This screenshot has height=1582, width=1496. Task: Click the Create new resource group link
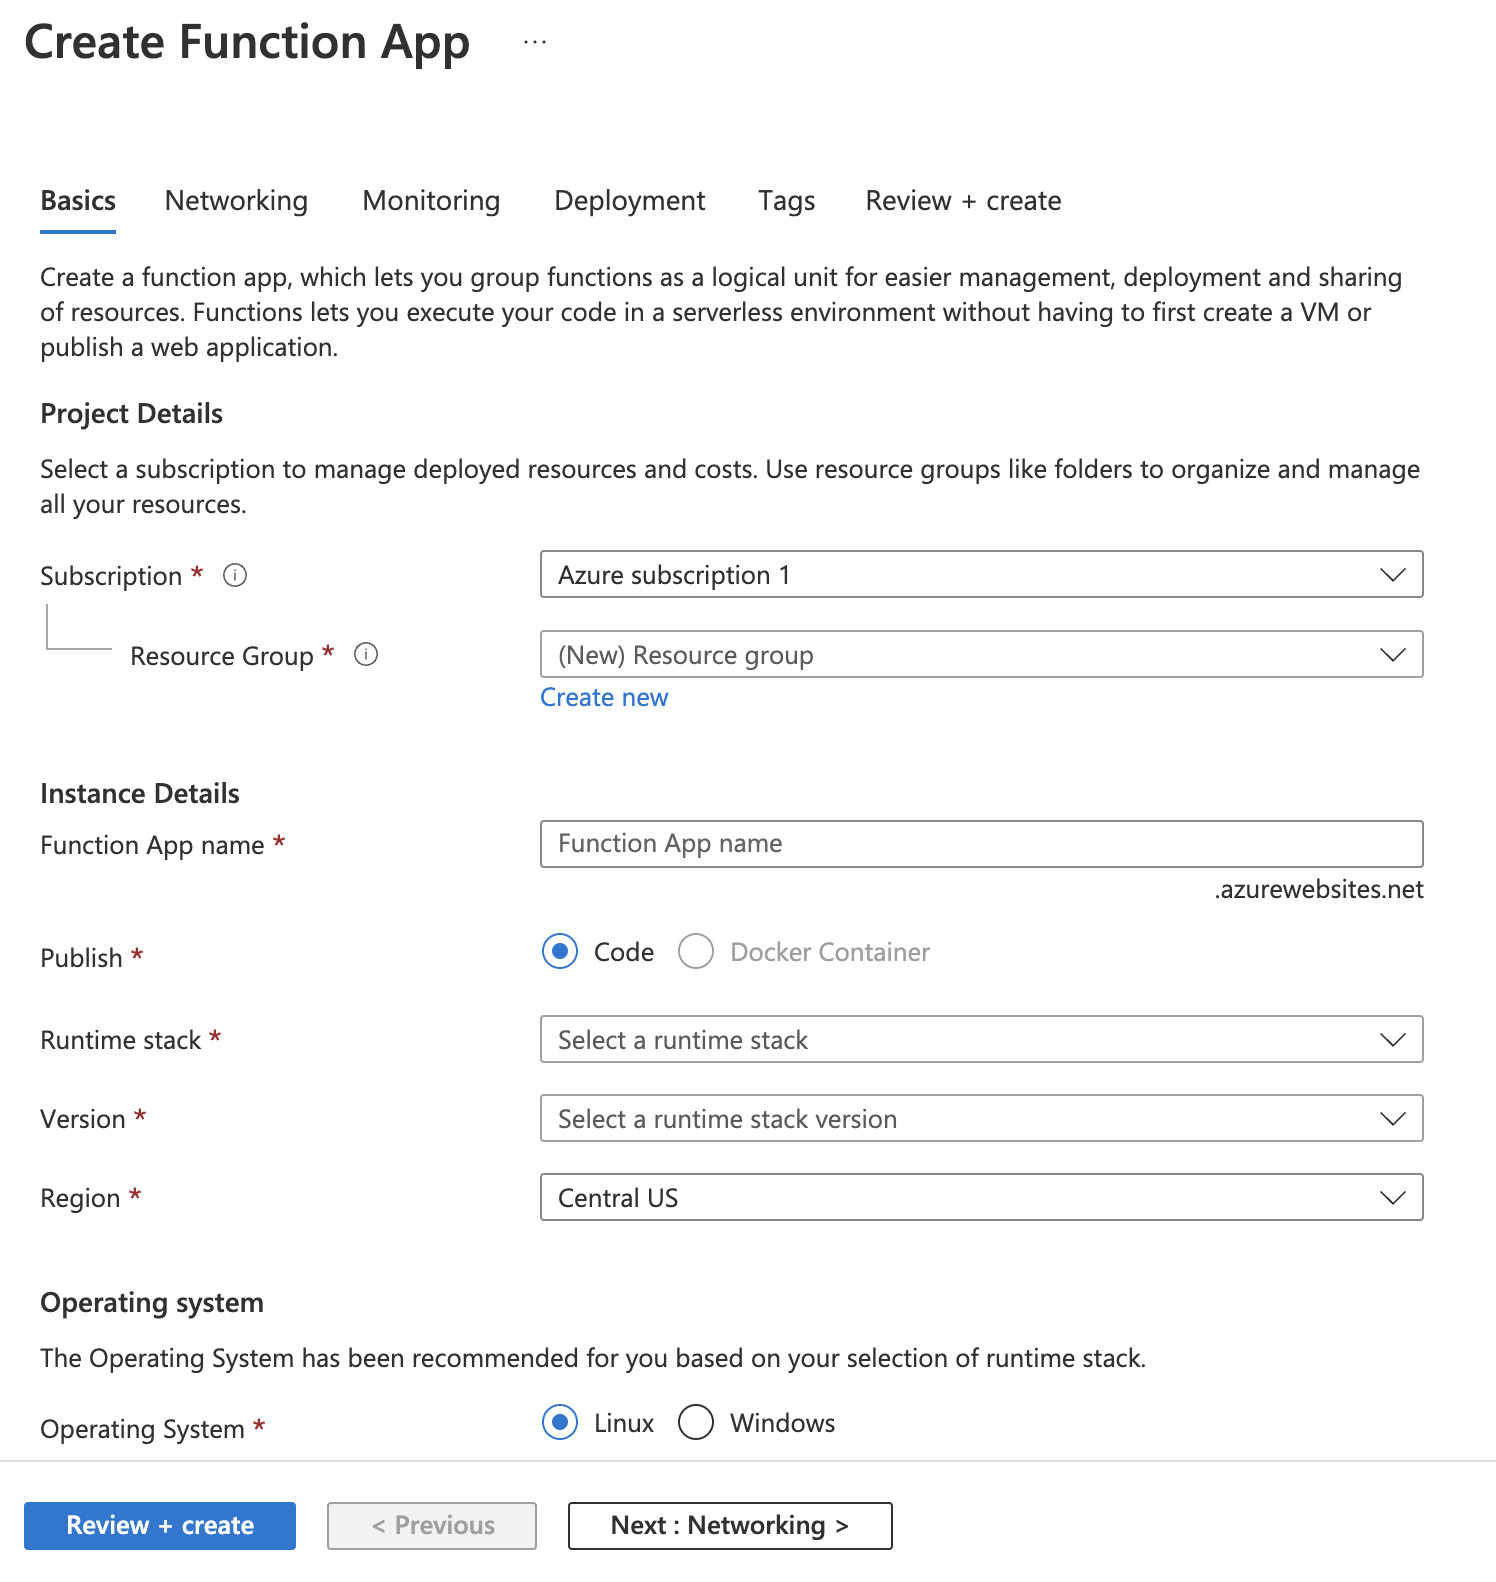pos(604,698)
